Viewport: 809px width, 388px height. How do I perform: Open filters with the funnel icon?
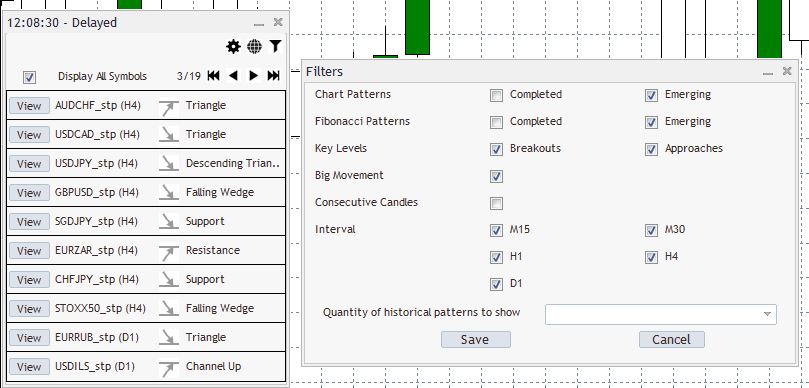click(276, 46)
